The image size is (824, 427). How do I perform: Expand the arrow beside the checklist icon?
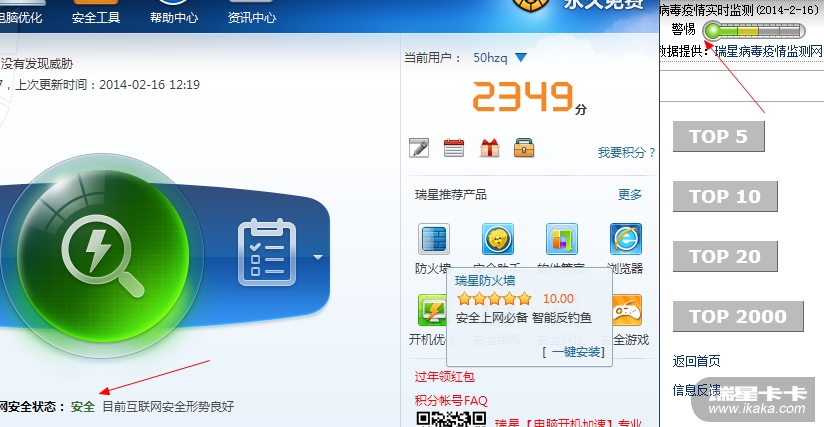pyautogui.click(x=317, y=257)
